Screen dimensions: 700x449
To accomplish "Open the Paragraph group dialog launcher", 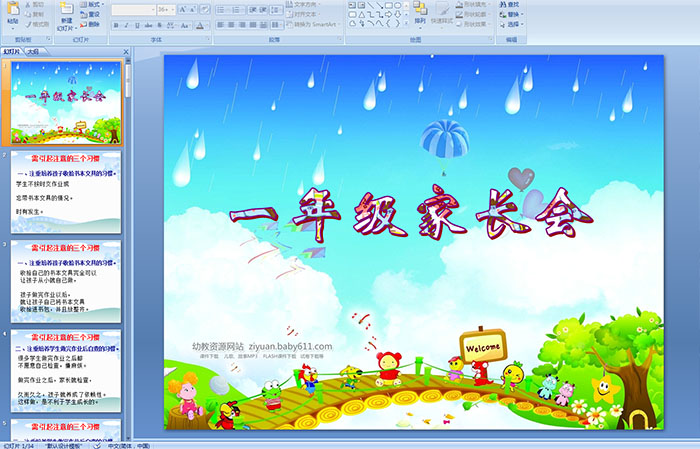I will tap(340, 39).
